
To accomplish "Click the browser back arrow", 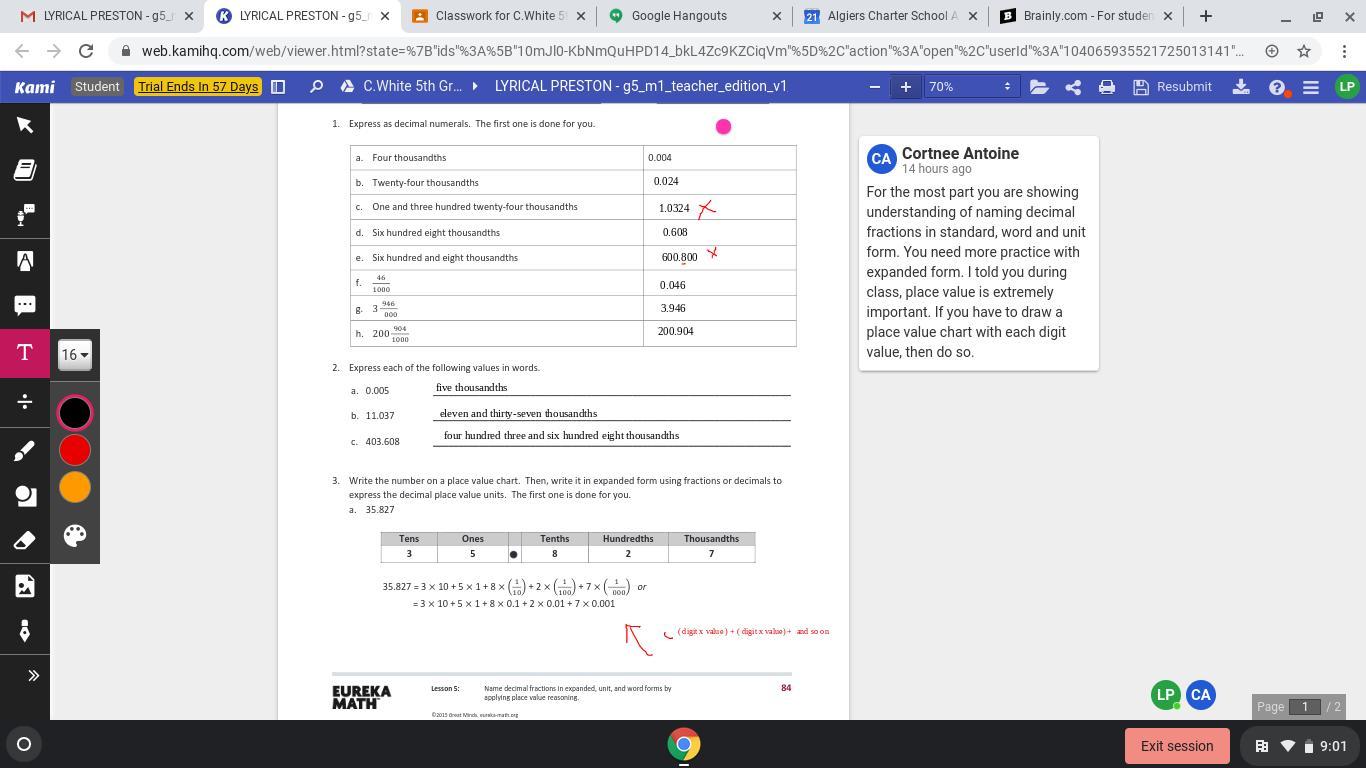I will [x=22, y=51].
